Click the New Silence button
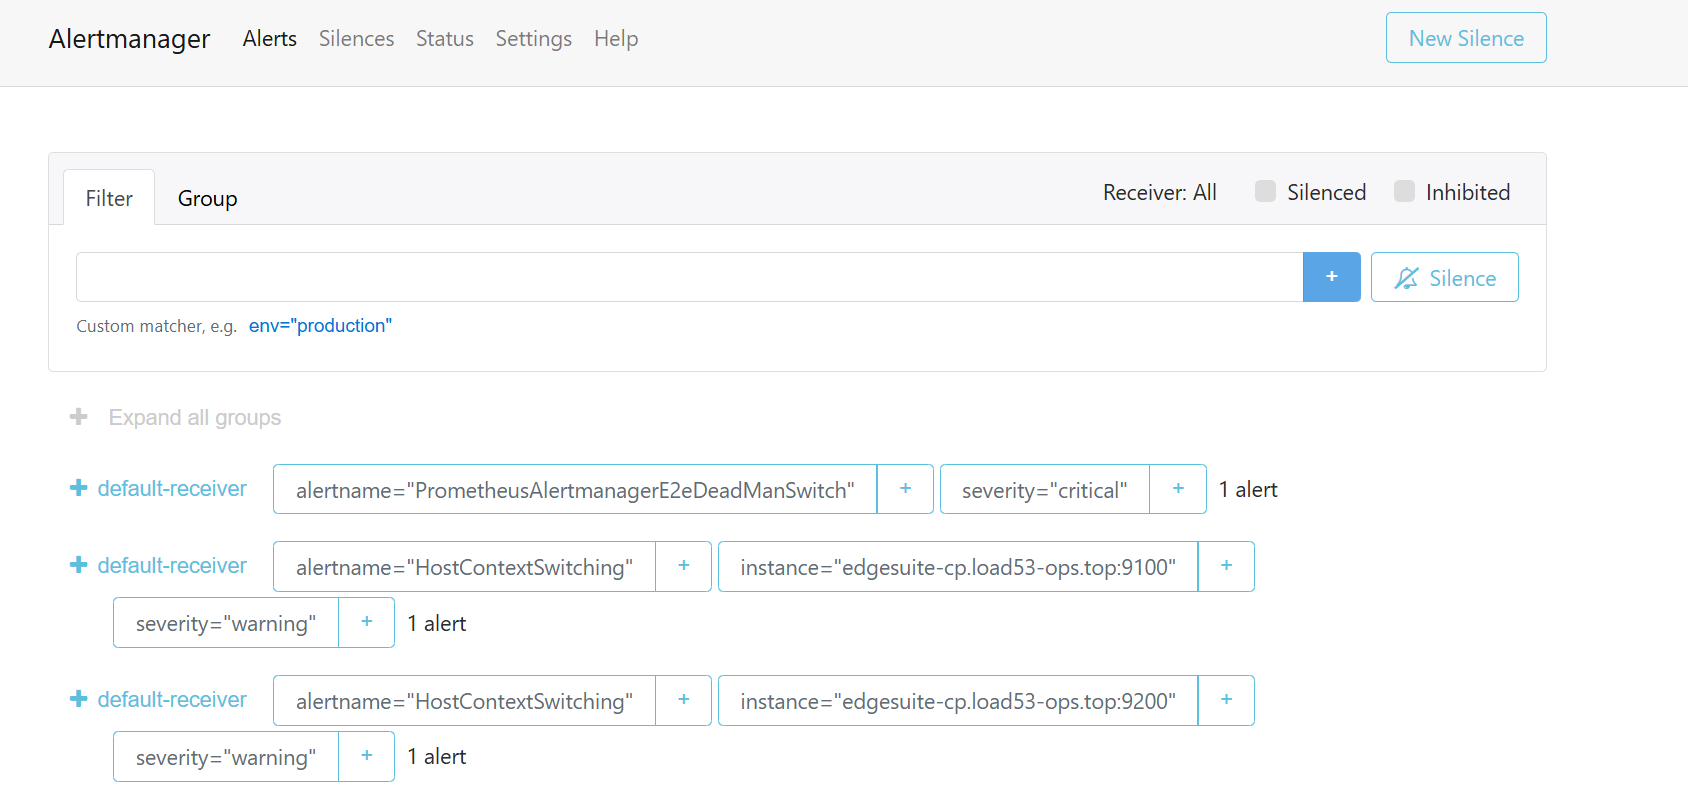Viewport: 1688px width, 801px height. 1465,38
